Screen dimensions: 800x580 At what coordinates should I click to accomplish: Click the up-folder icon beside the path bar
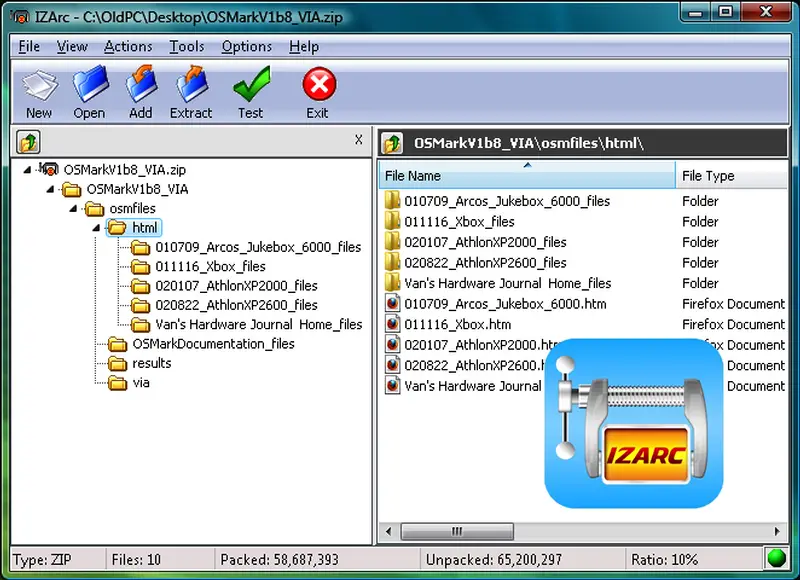click(x=392, y=143)
